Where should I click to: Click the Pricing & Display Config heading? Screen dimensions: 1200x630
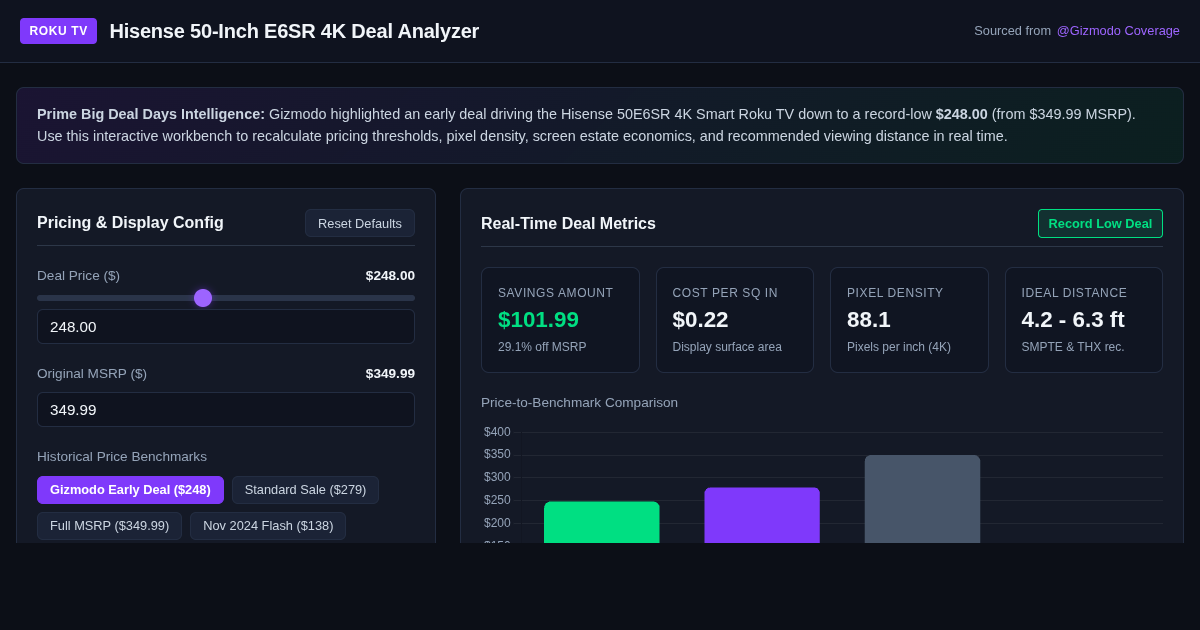coord(130,223)
